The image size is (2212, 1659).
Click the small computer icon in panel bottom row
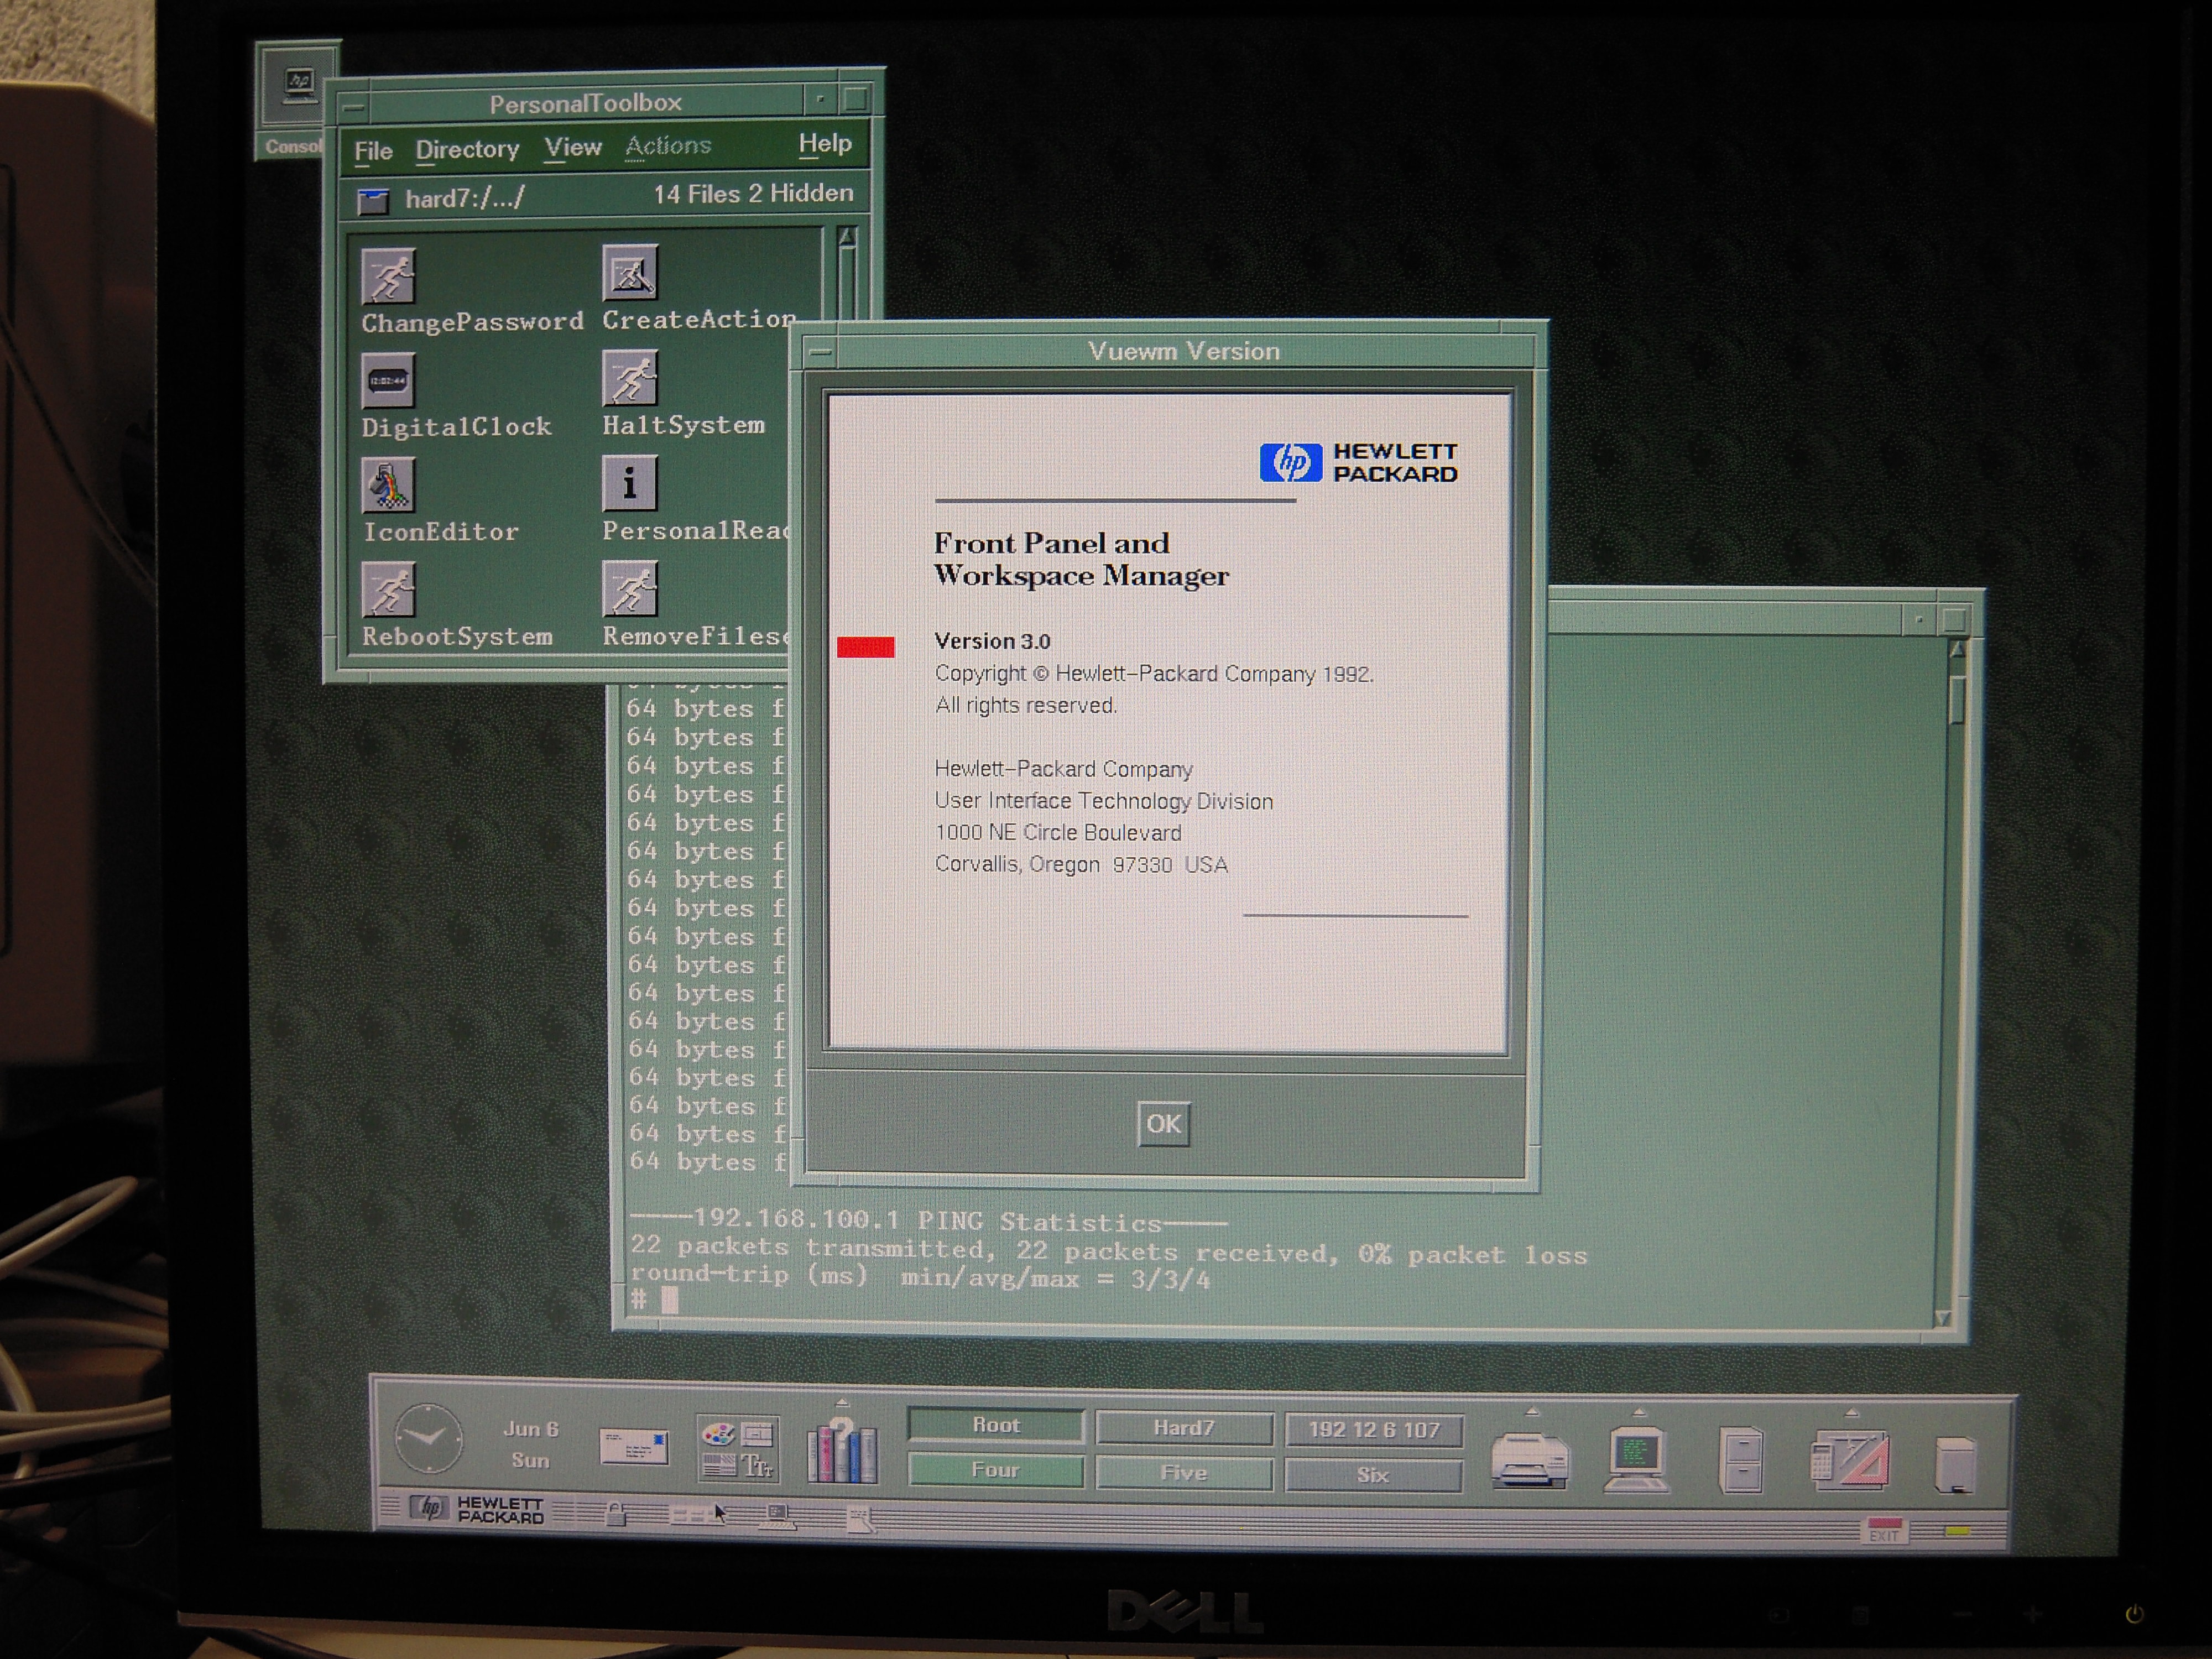coord(778,1517)
